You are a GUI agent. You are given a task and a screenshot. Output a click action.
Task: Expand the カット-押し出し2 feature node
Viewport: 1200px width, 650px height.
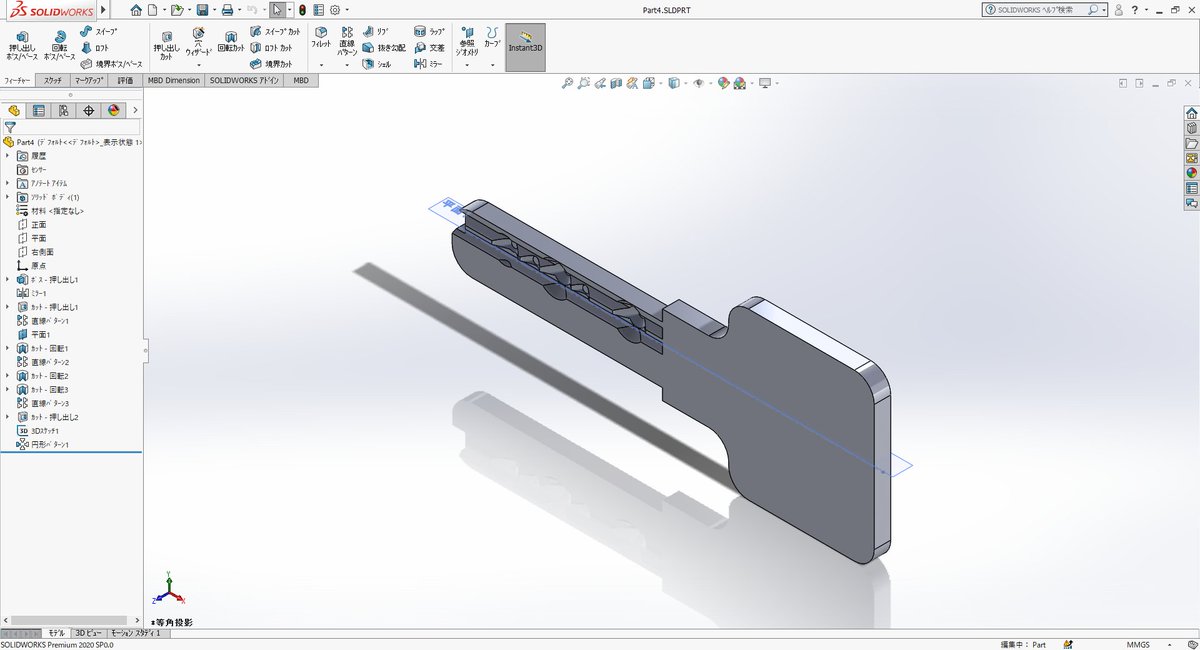pos(8,416)
